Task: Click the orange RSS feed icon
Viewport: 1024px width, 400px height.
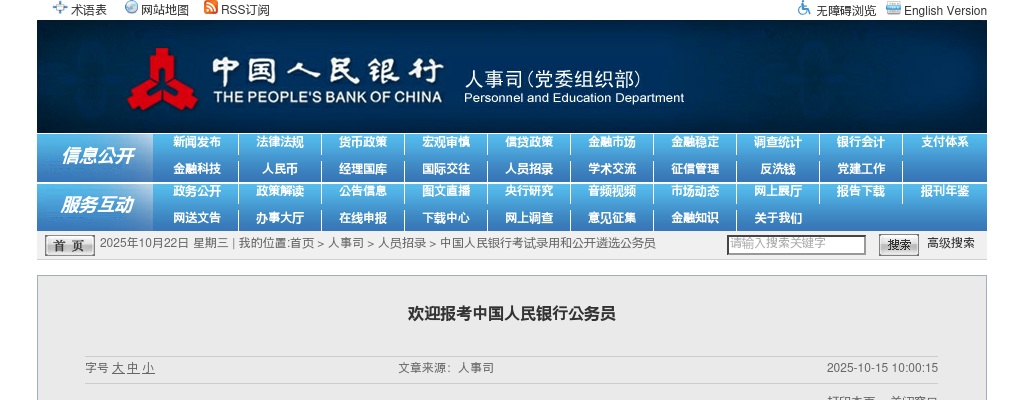Action: coord(210,8)
